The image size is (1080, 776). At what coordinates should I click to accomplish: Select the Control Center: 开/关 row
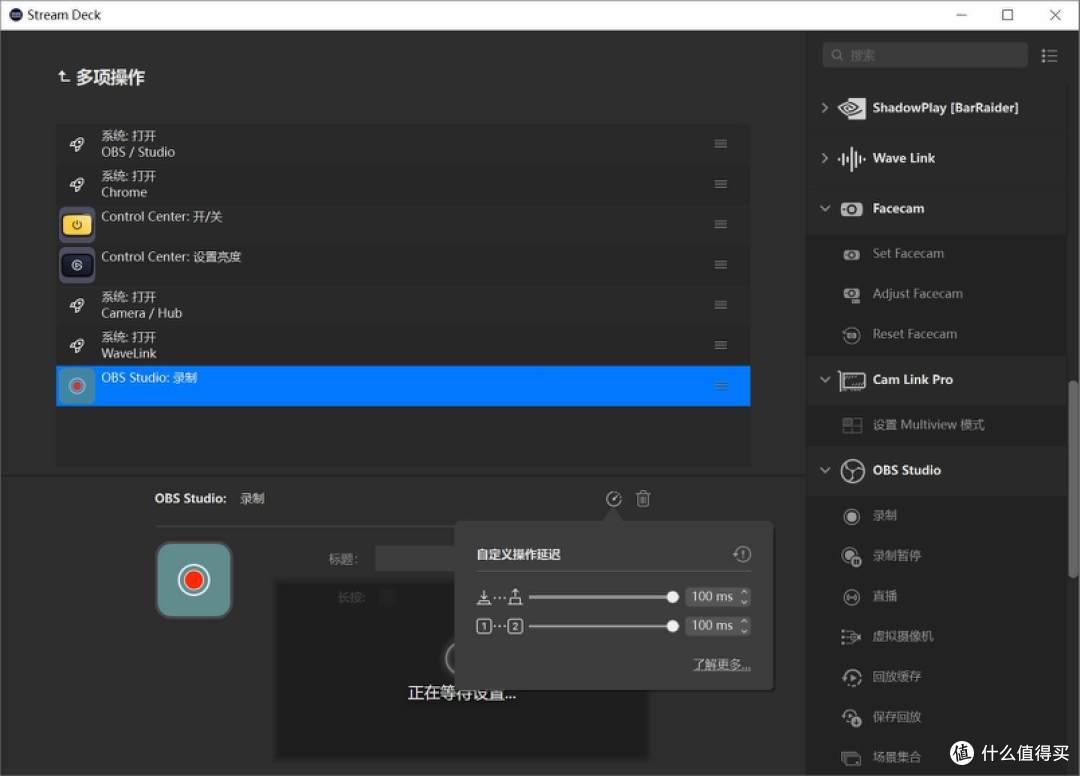403,224
